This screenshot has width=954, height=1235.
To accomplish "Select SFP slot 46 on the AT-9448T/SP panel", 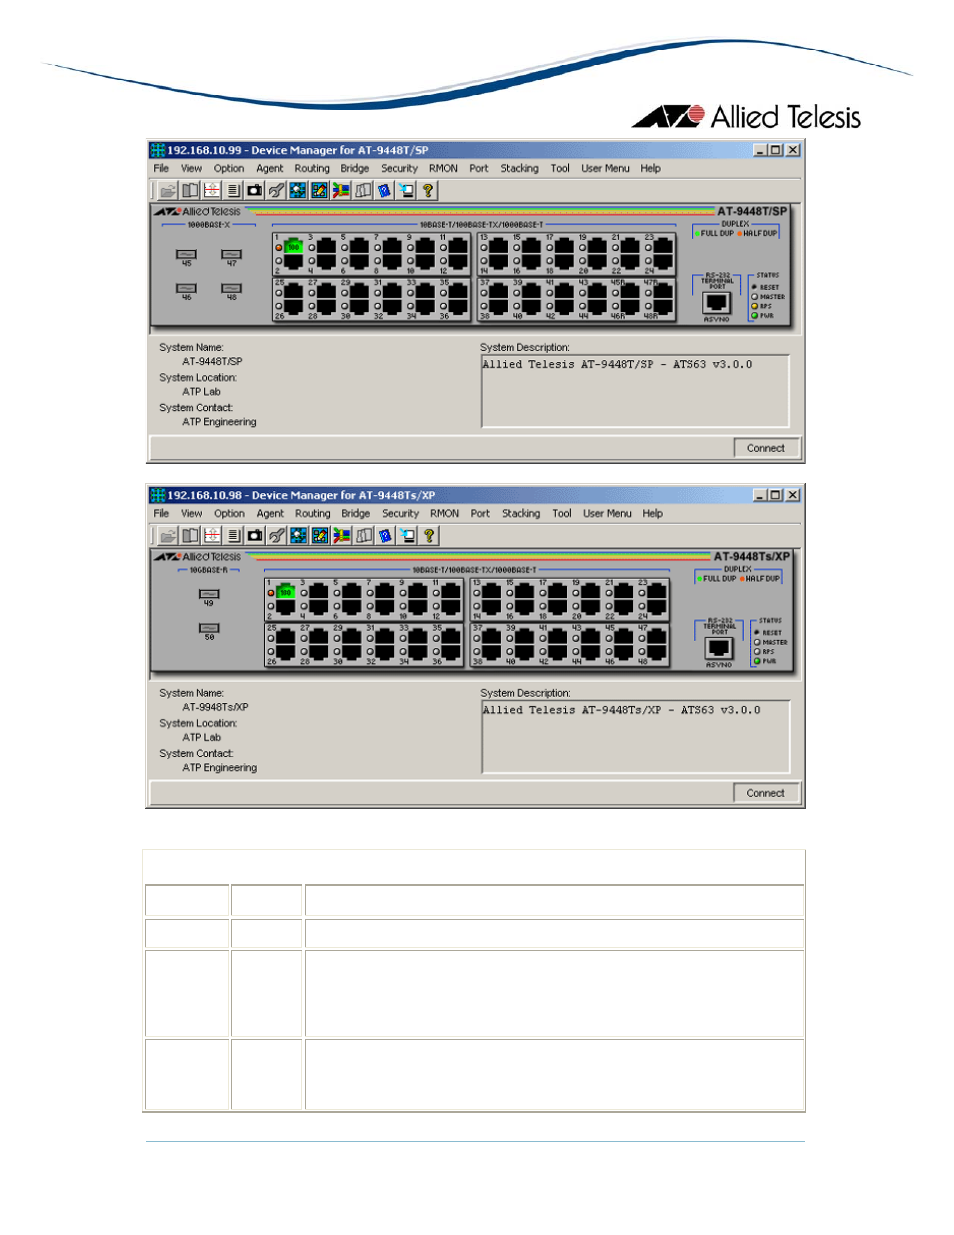I will point(186,288).
